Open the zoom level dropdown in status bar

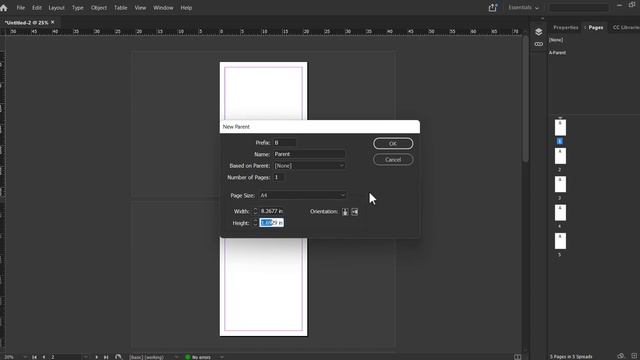click(25, 357)
